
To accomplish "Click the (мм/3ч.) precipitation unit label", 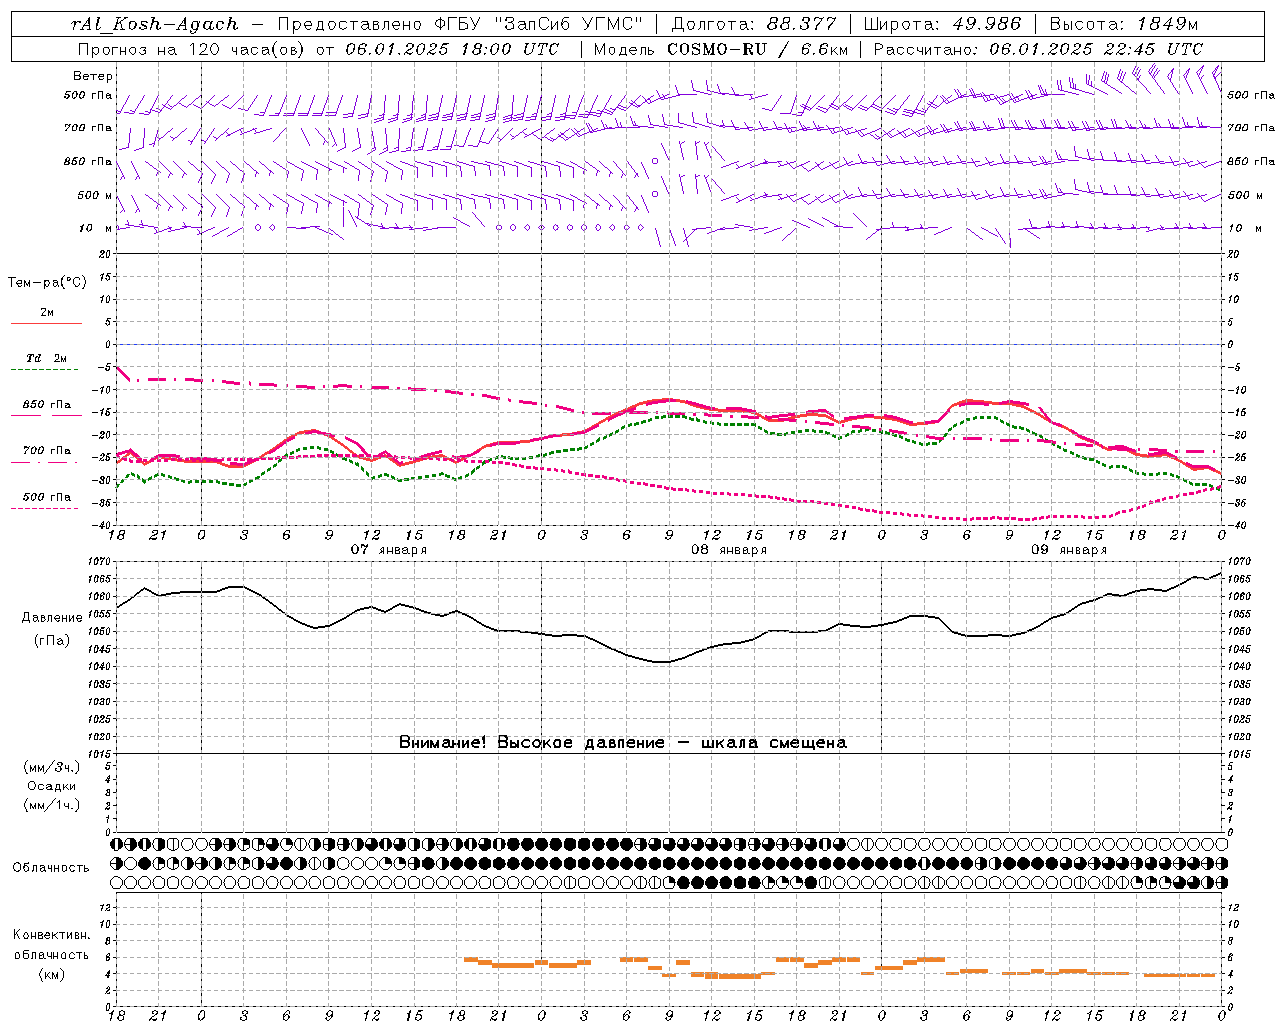I will (52, 767).
